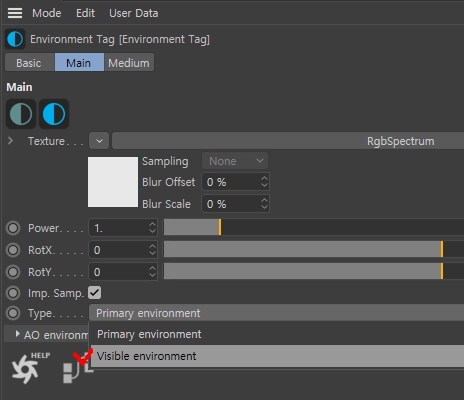Choose Primary environment in the list
Screen dimensions: 464x400
click(x=277, y=334)
